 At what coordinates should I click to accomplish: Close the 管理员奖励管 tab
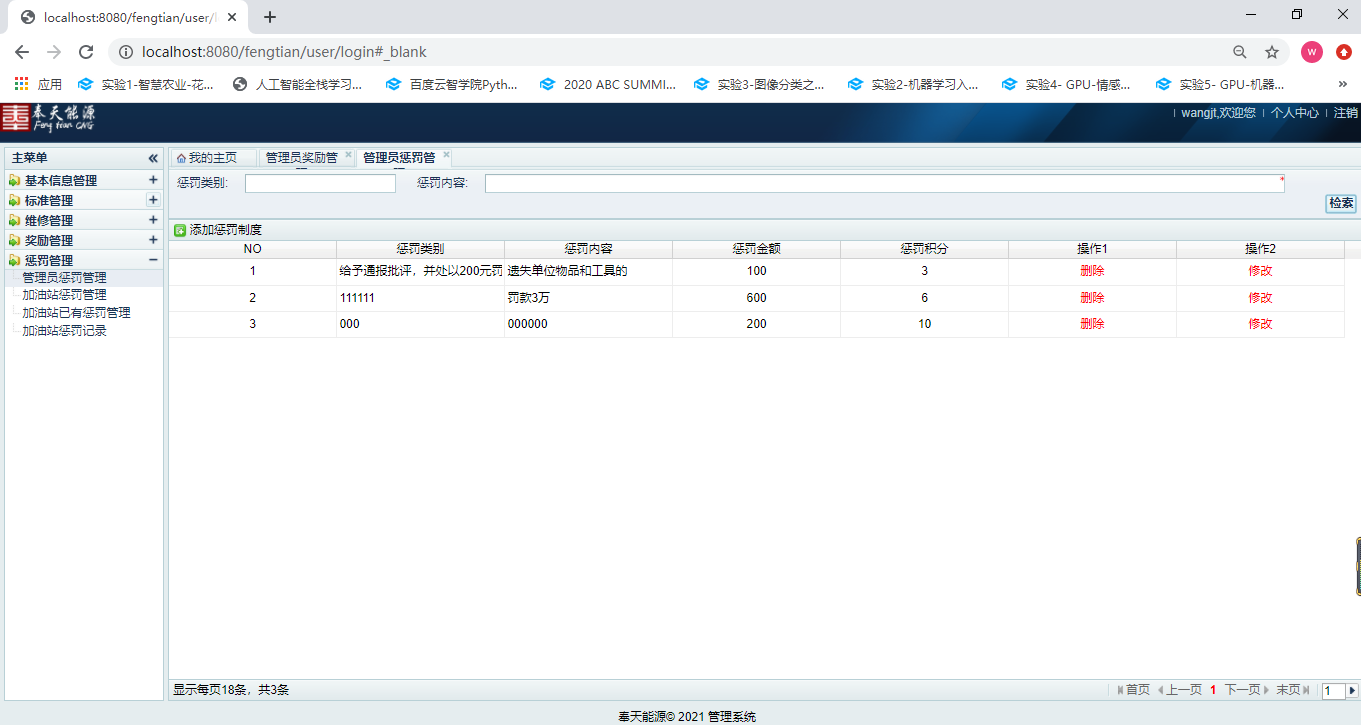(x=348, y=156)
